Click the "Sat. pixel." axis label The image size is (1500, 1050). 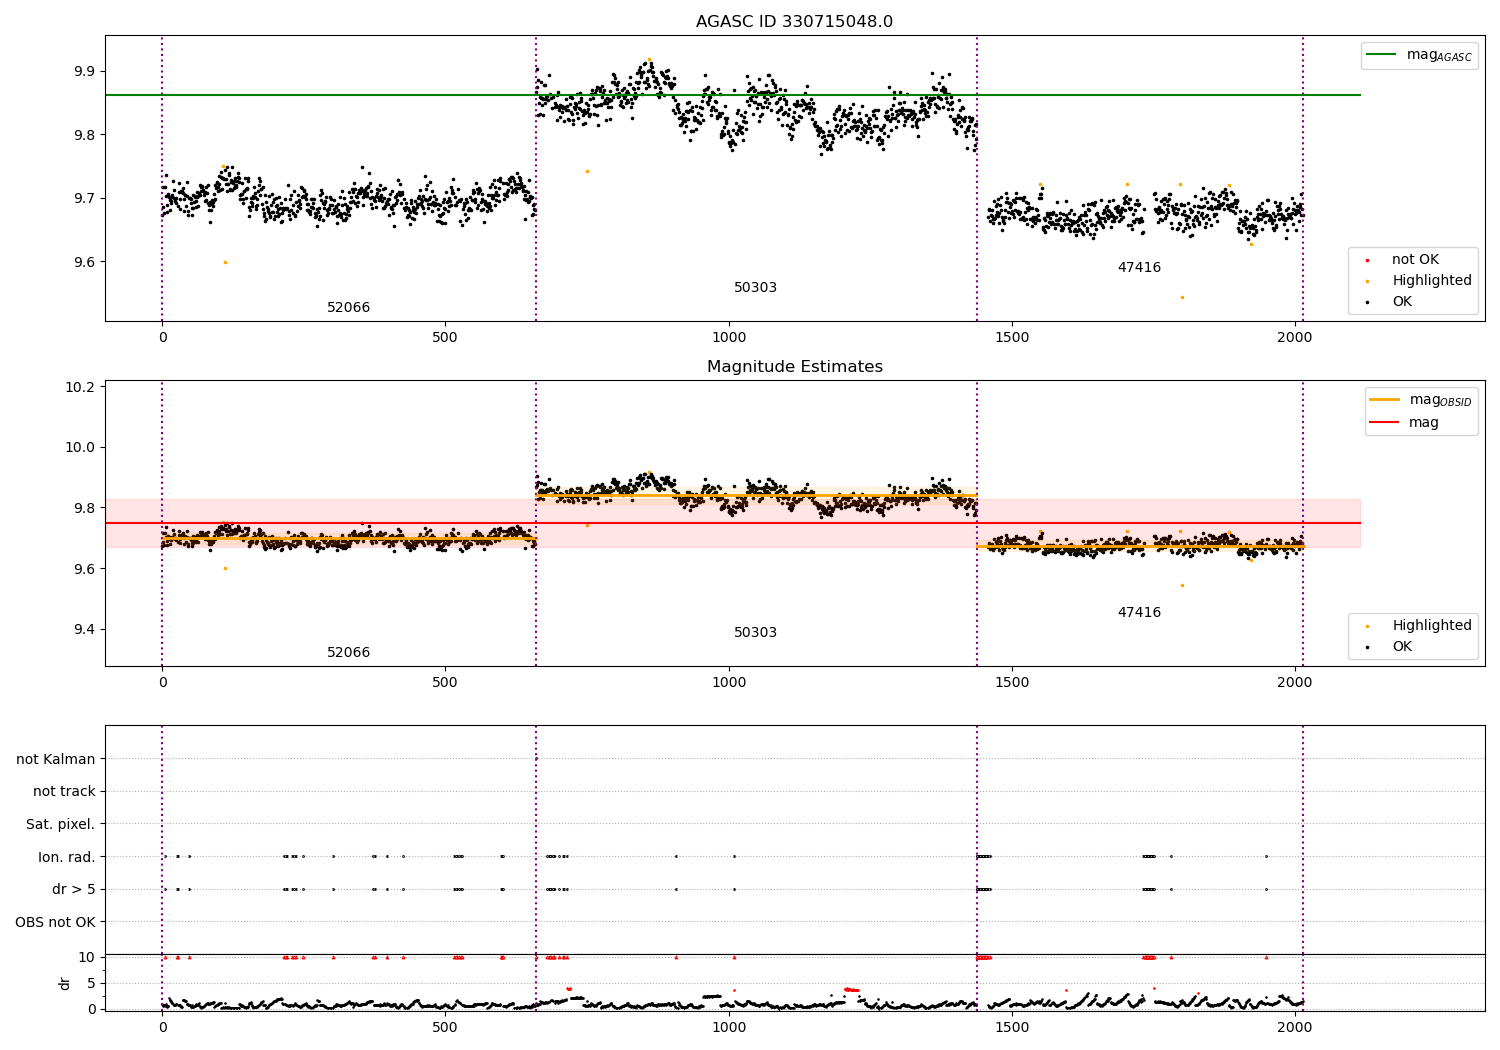coord(61,824)
